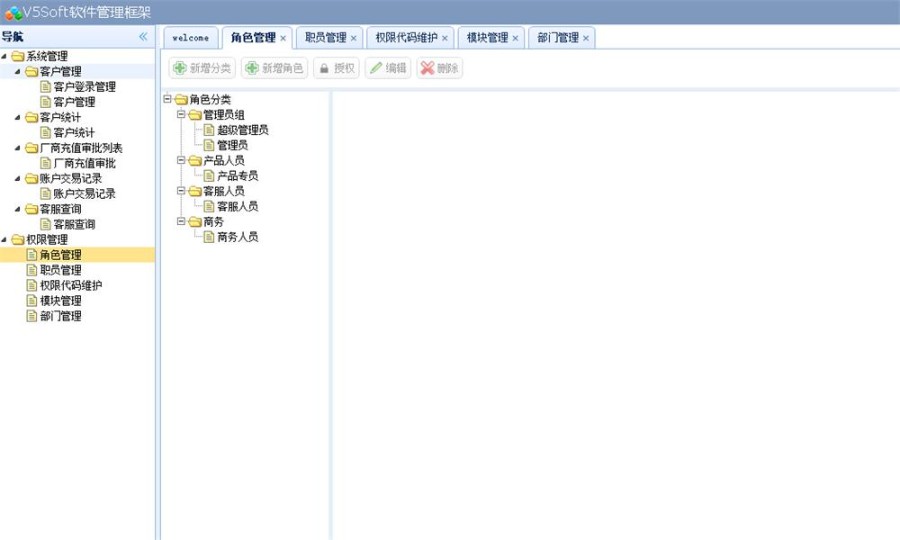Screen dimensions: 900x540
Task: Select 客服人员 role in the tree
Action: [x=237, y=206]
